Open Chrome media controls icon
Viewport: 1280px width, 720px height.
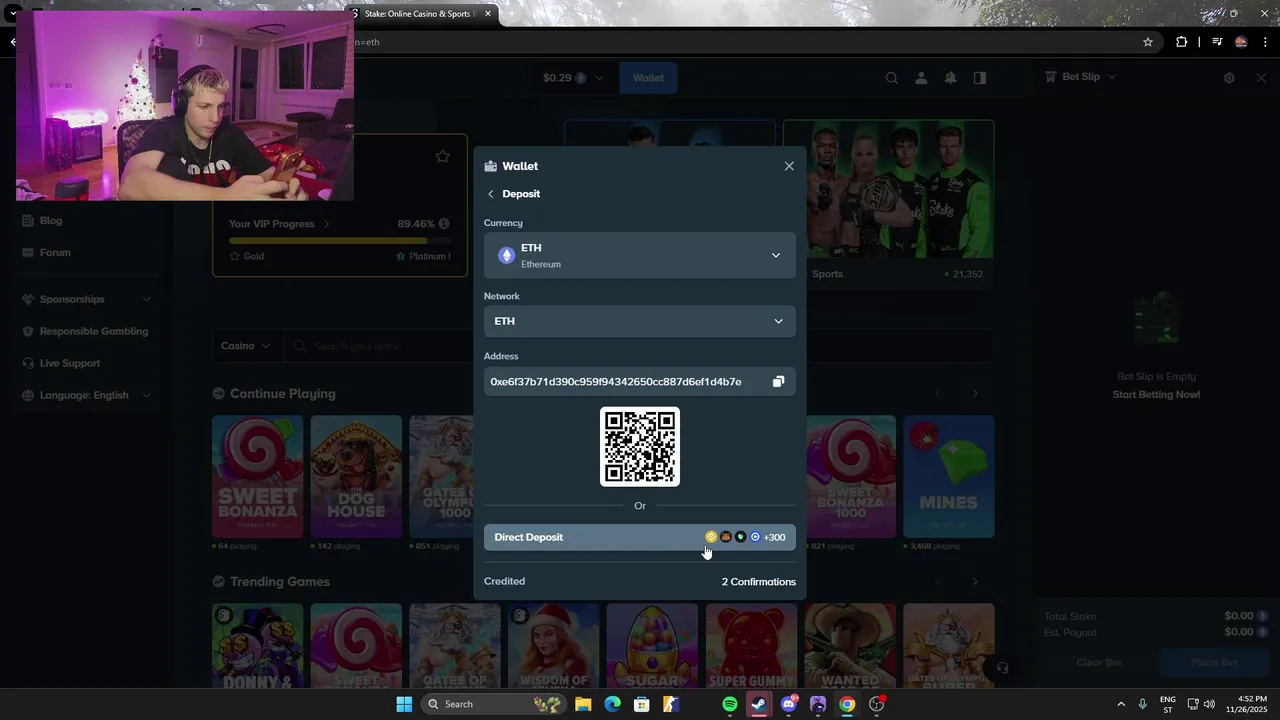click(x=1217, y=42)
